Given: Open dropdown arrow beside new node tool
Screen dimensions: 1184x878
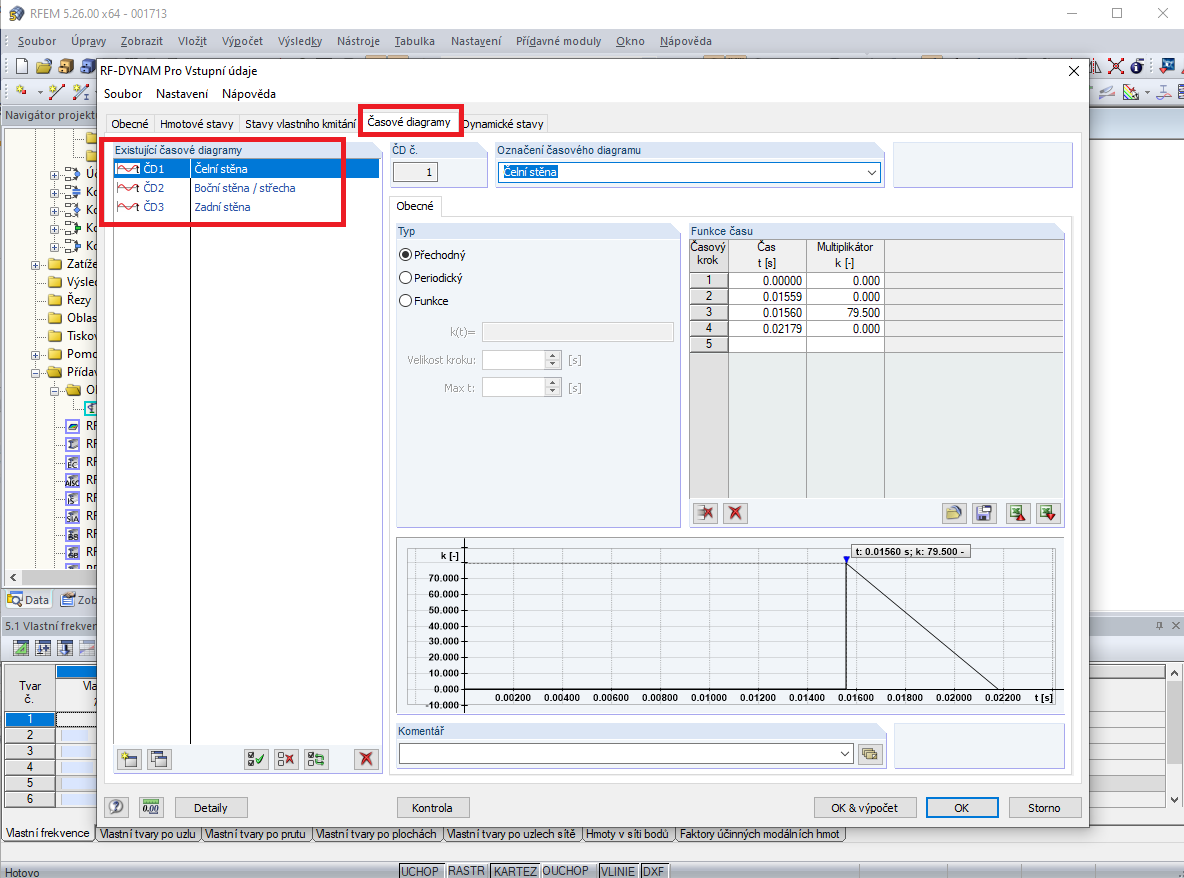Looking at the screenshot, I should 40,92.
